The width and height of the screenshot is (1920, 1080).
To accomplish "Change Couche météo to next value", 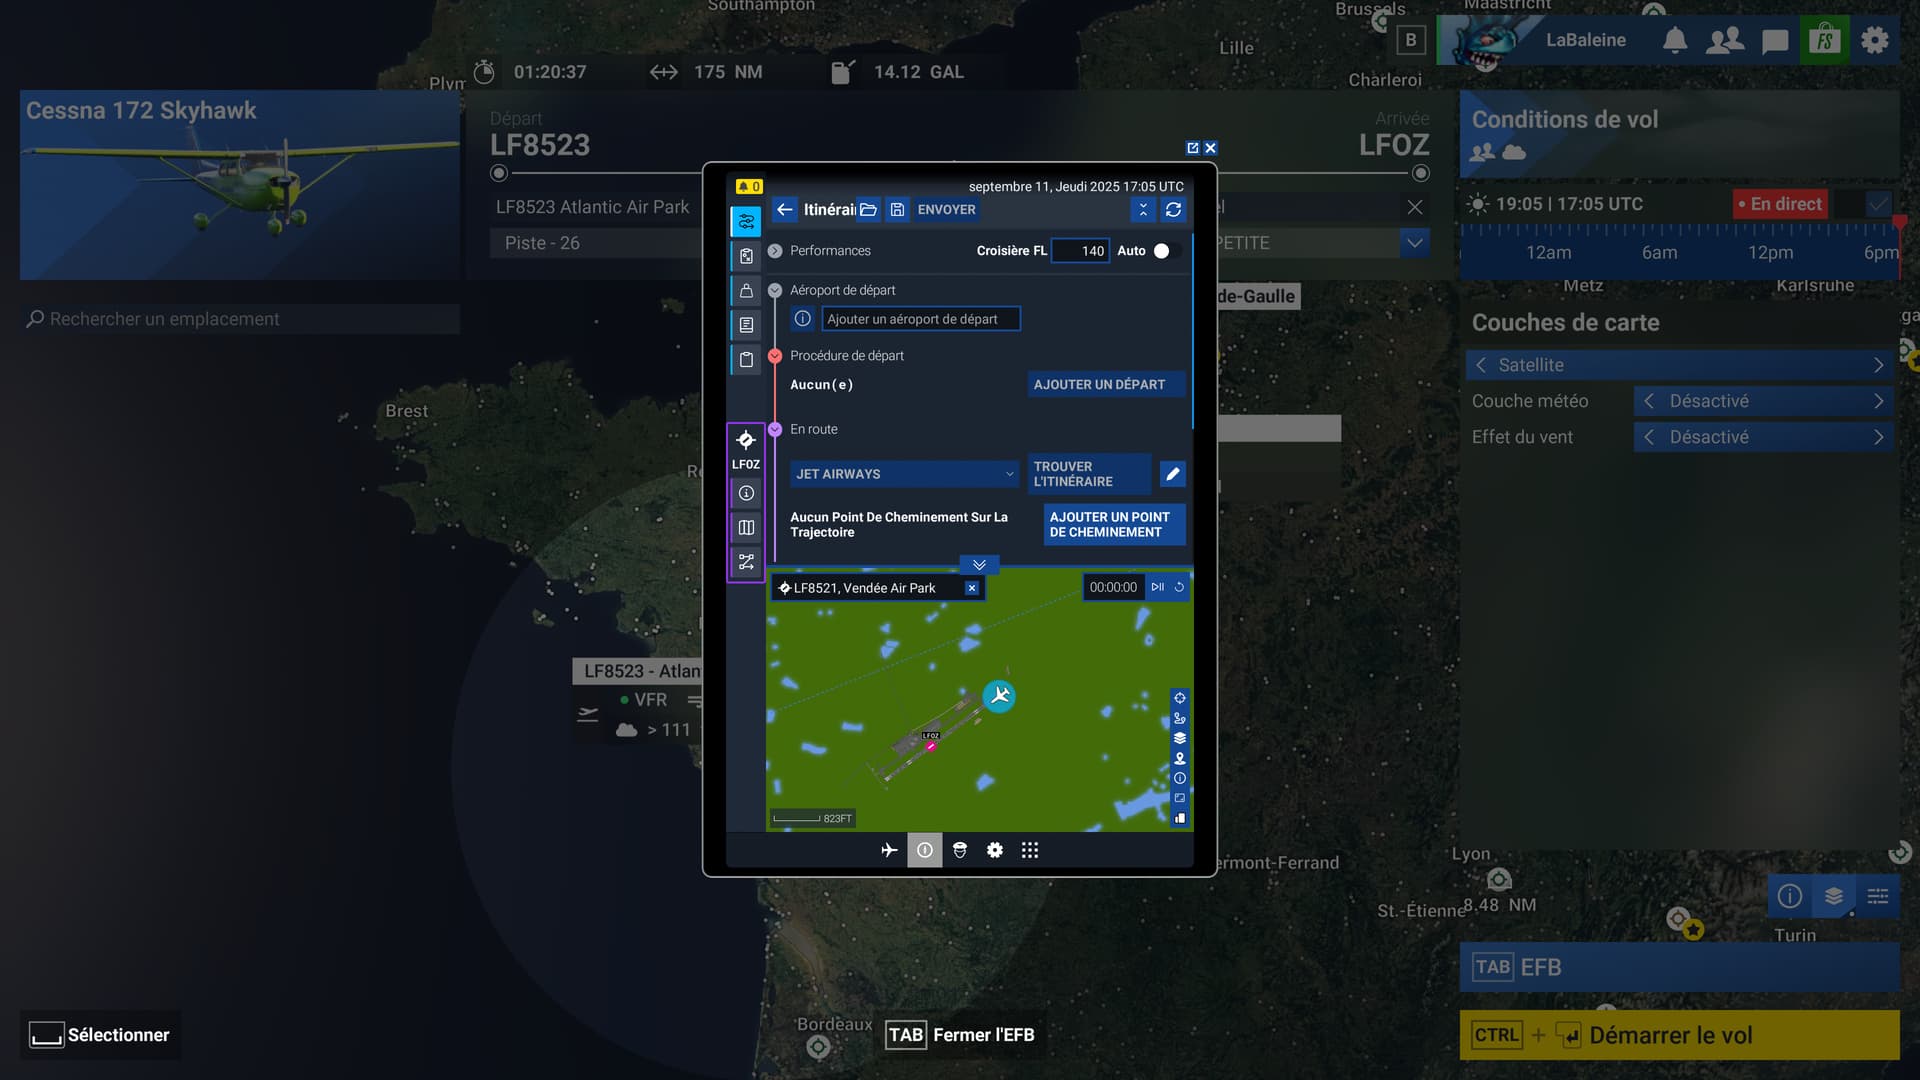I will point(1878,402).
